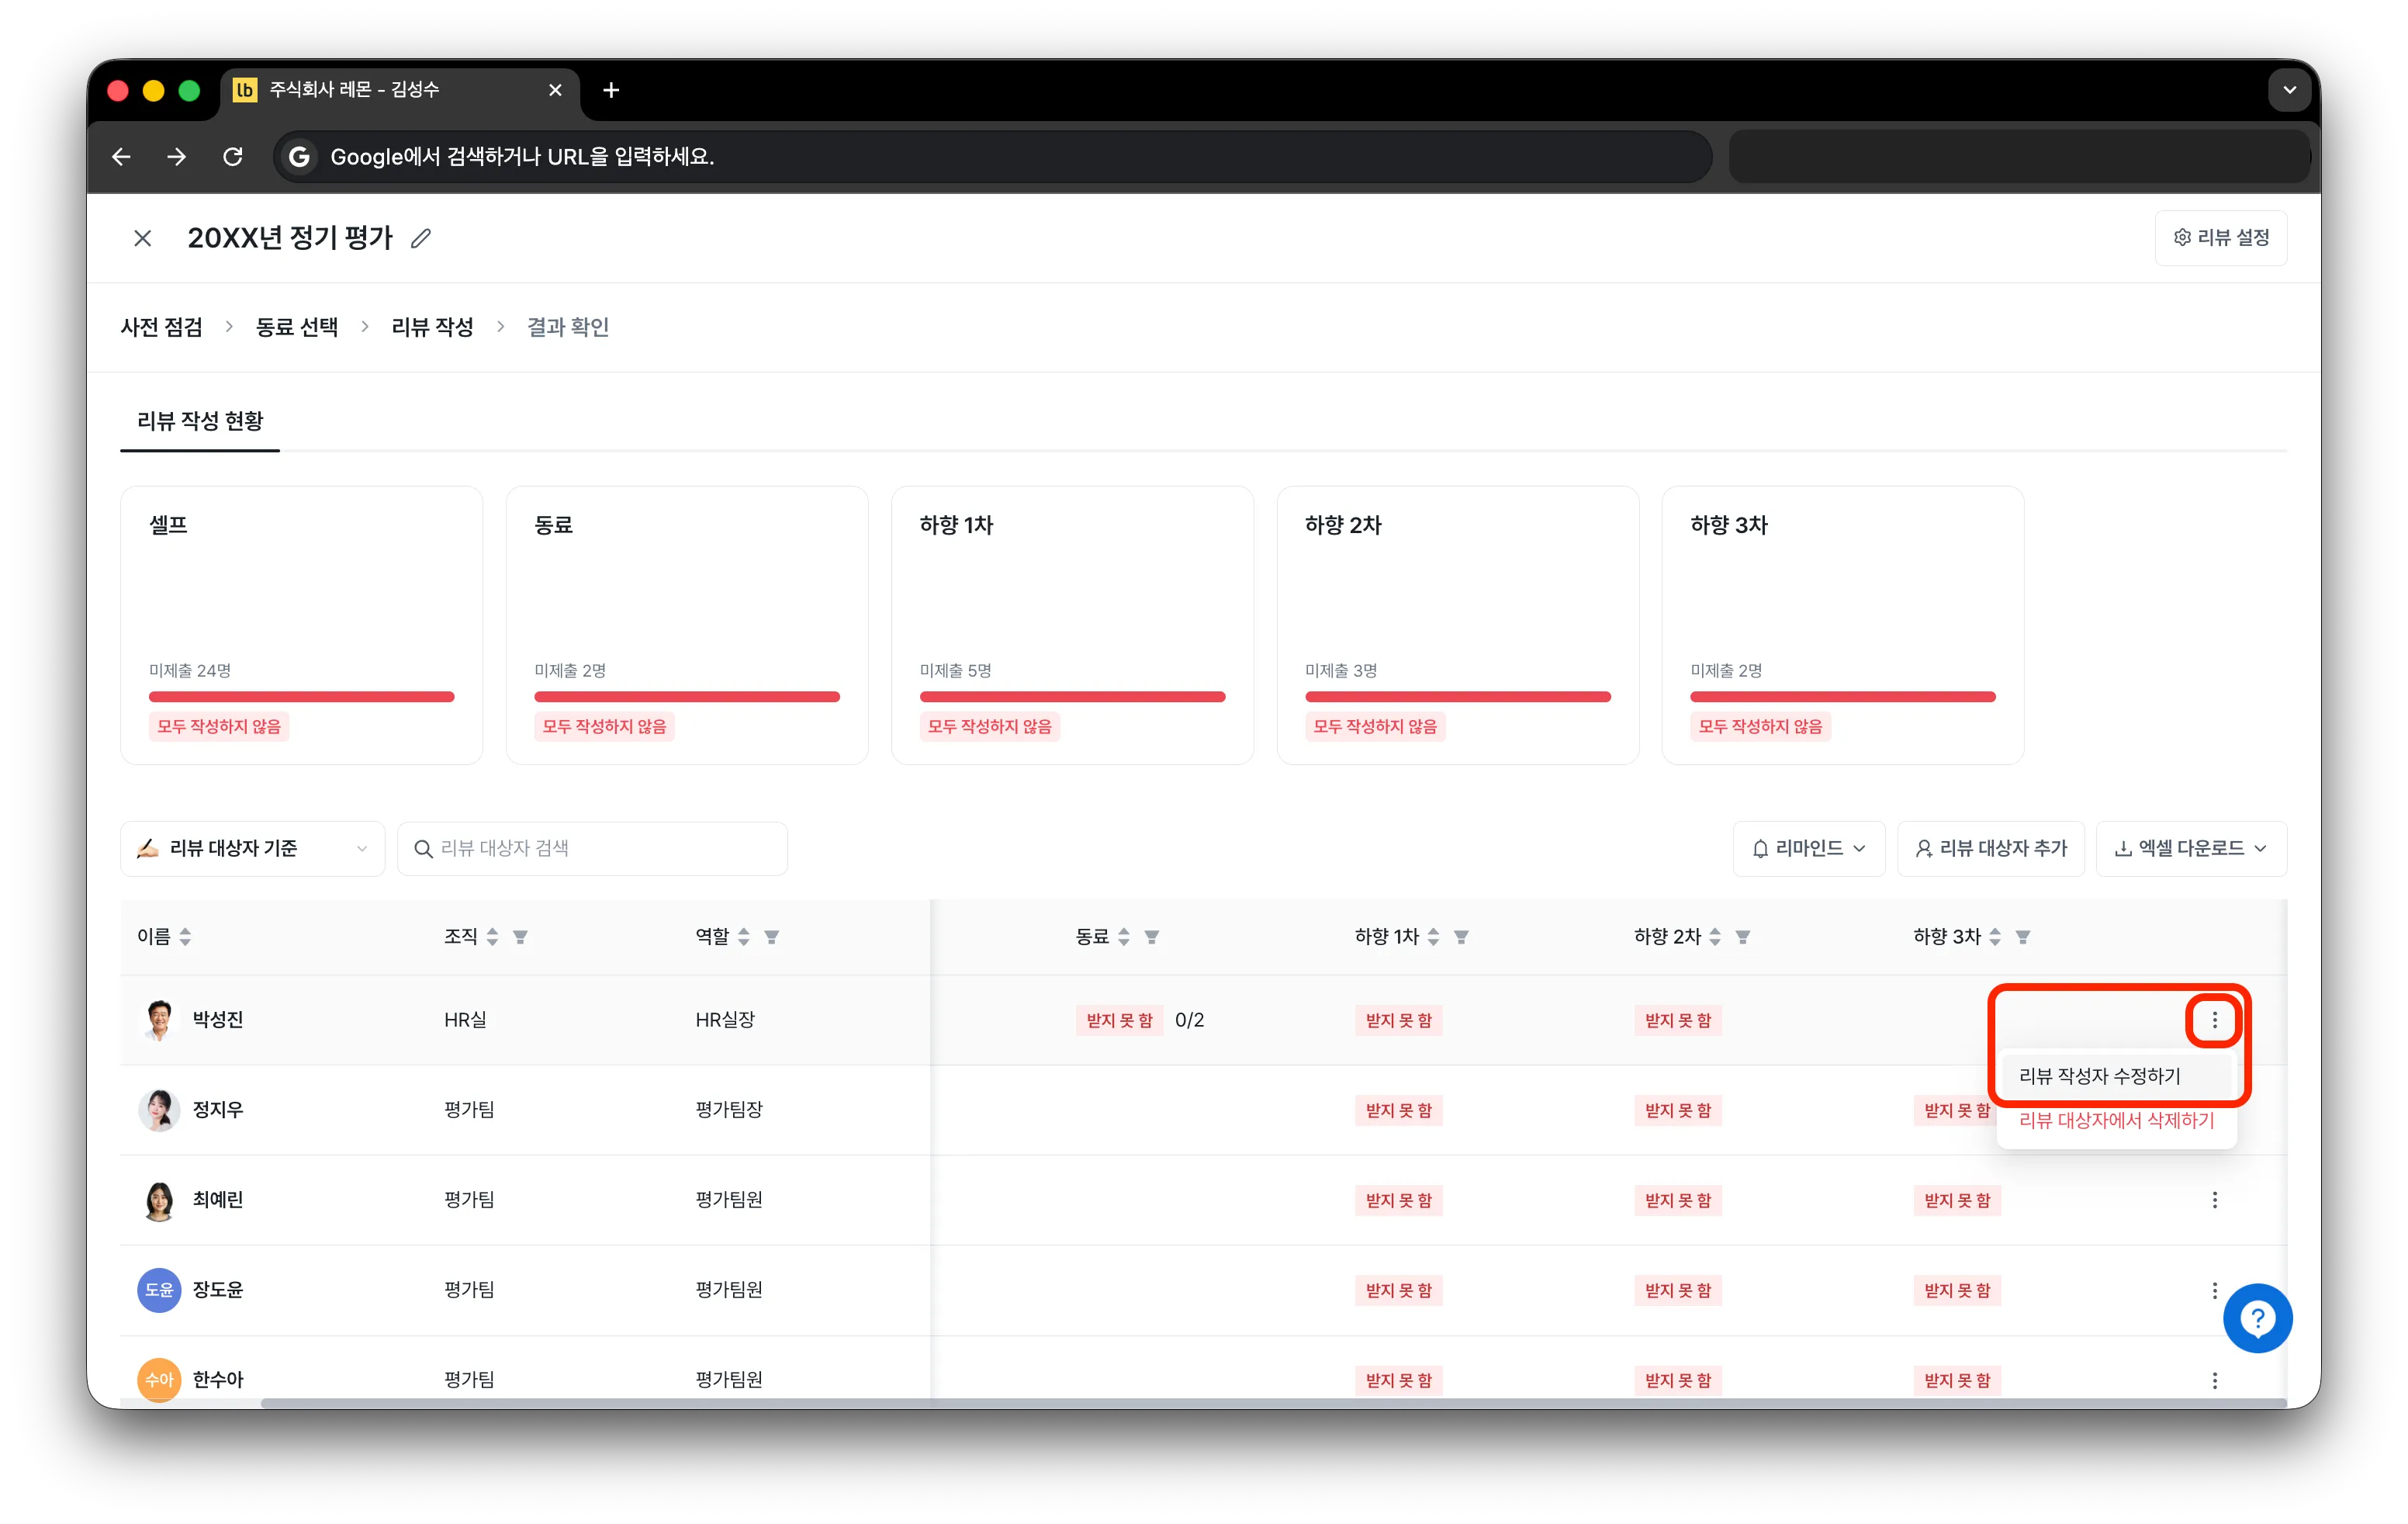Screen dimensions: 2408x1524
Task: Select 리뷰 대상자에서 삭제하기 menu item
Action: click(x=2116, y=1121)
